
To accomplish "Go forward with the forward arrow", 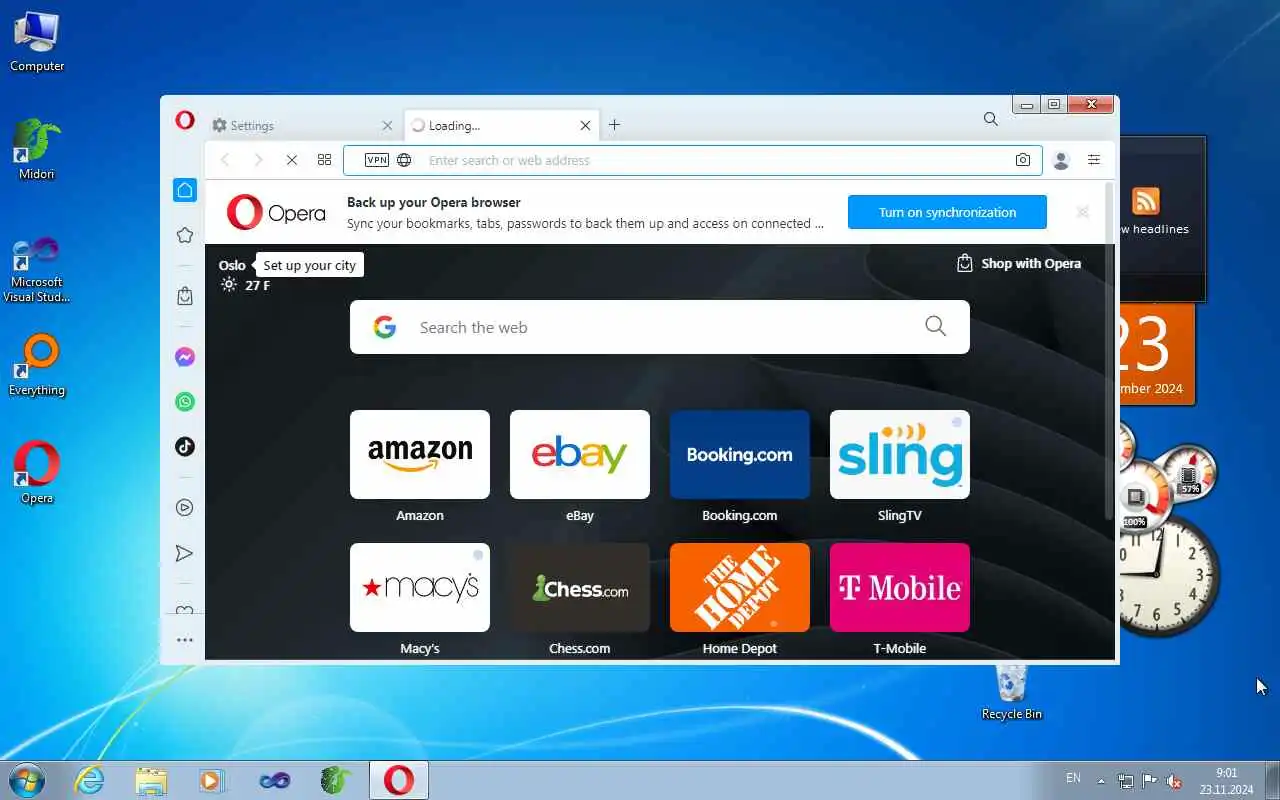I will pos(258,160).
